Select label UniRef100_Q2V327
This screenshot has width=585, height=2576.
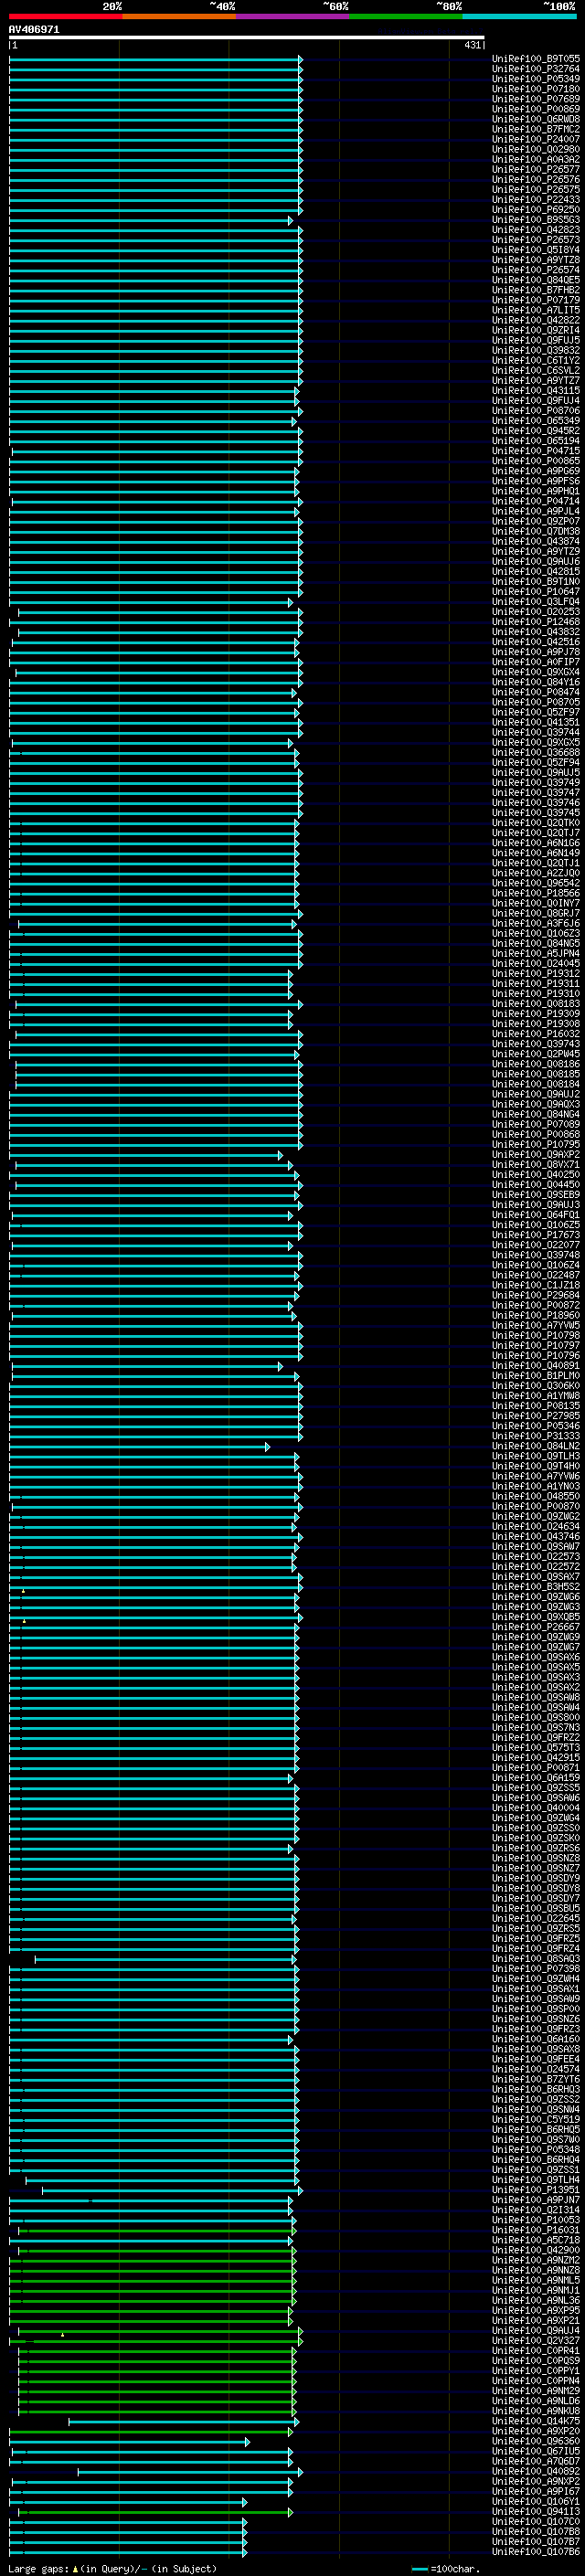(536, 2341)
